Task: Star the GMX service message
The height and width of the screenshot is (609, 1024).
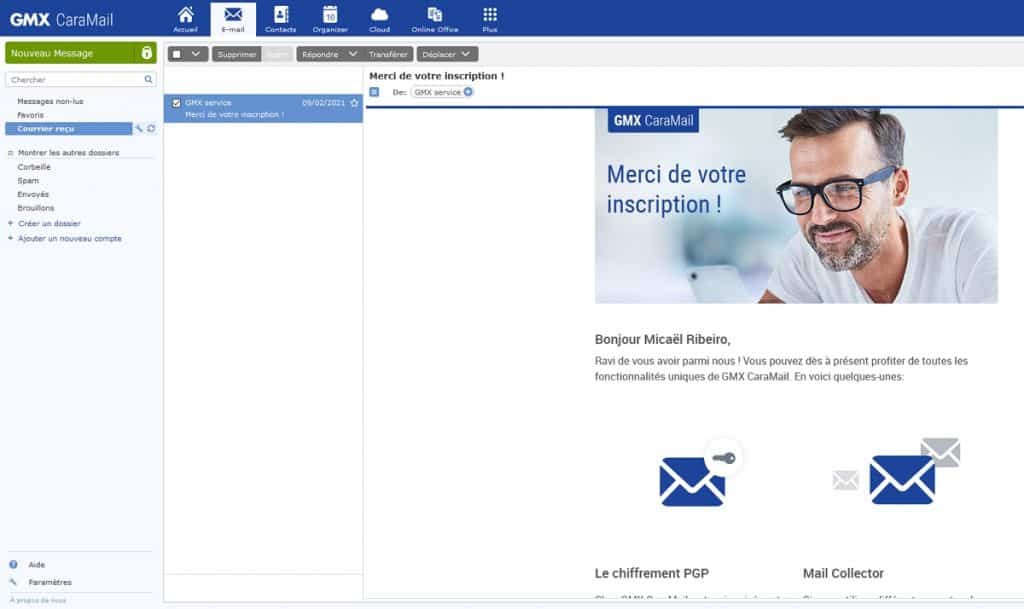Action: tap(354, 102)
